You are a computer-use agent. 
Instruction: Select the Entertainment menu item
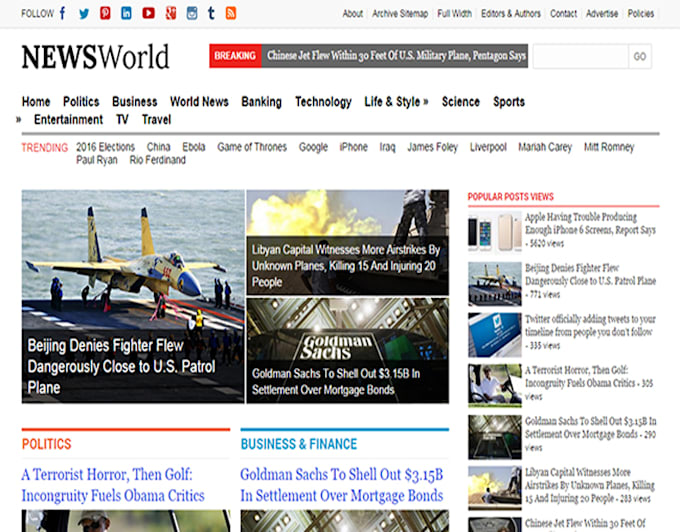69,119
